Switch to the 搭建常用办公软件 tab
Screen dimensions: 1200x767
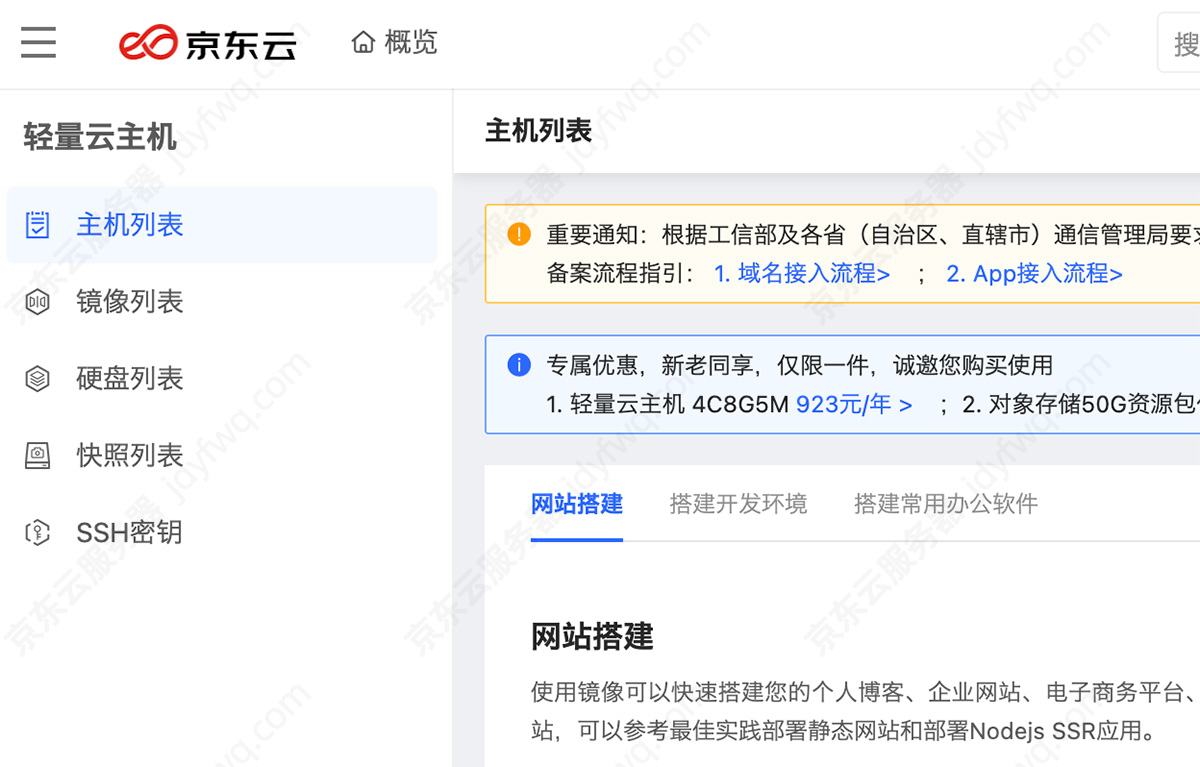pyautogui.click(x=946, y=504)
